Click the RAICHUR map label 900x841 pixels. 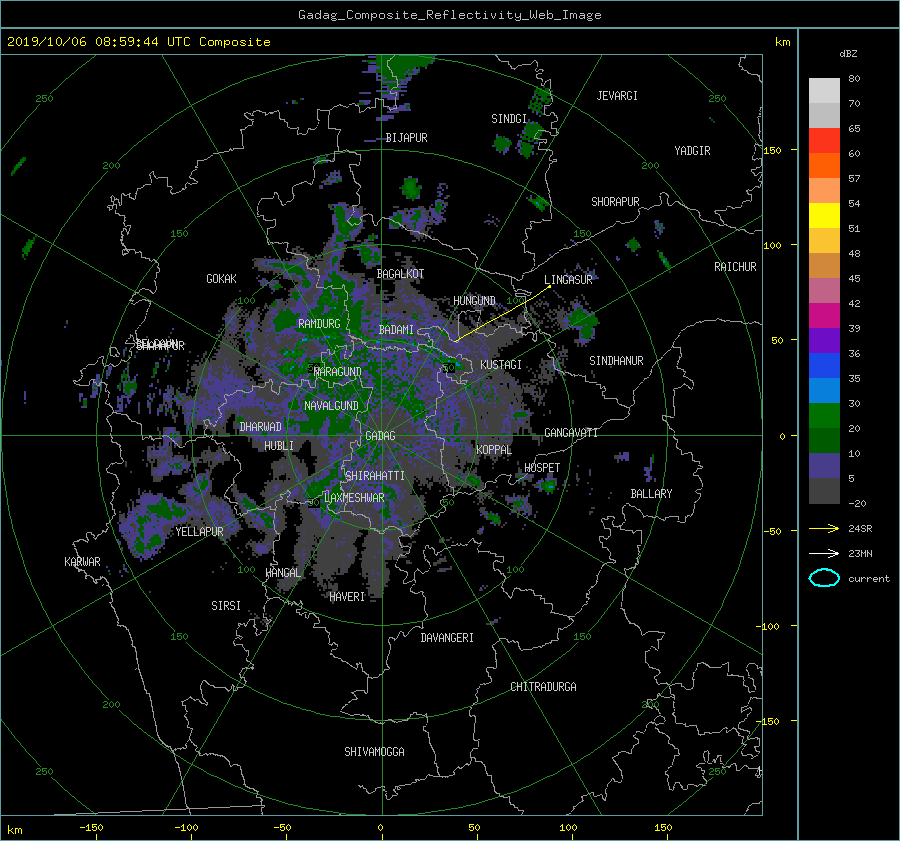pyautogui.click(x=735, y=267)
